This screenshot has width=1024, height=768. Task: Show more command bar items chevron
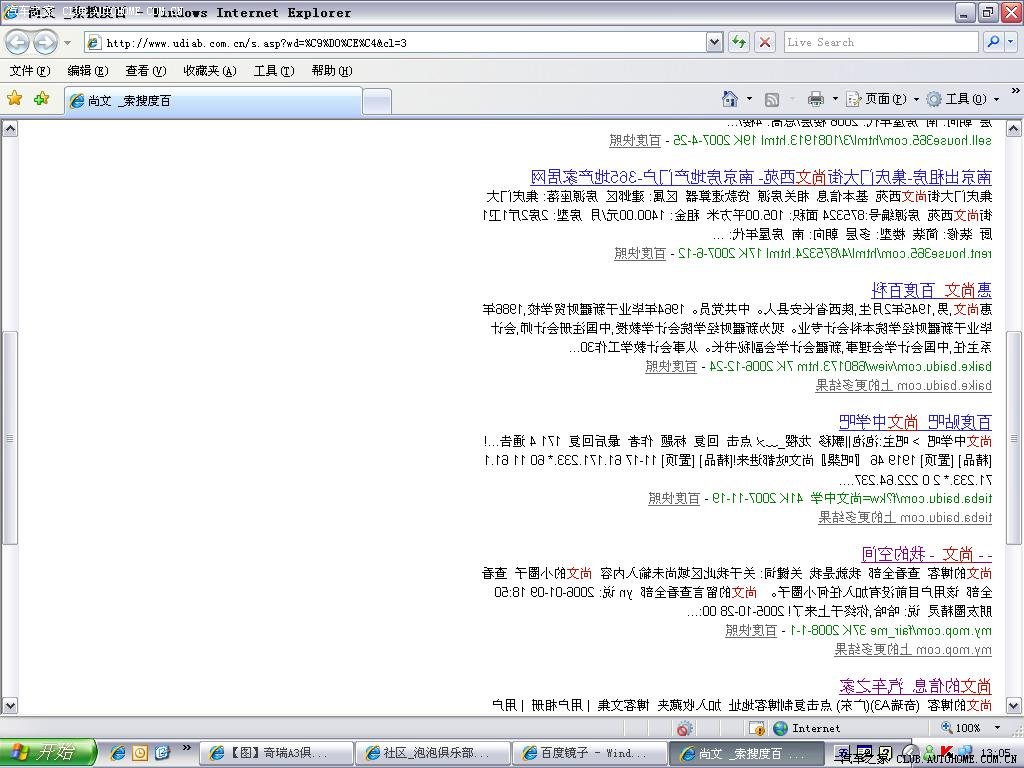[x=1016, y=90]
